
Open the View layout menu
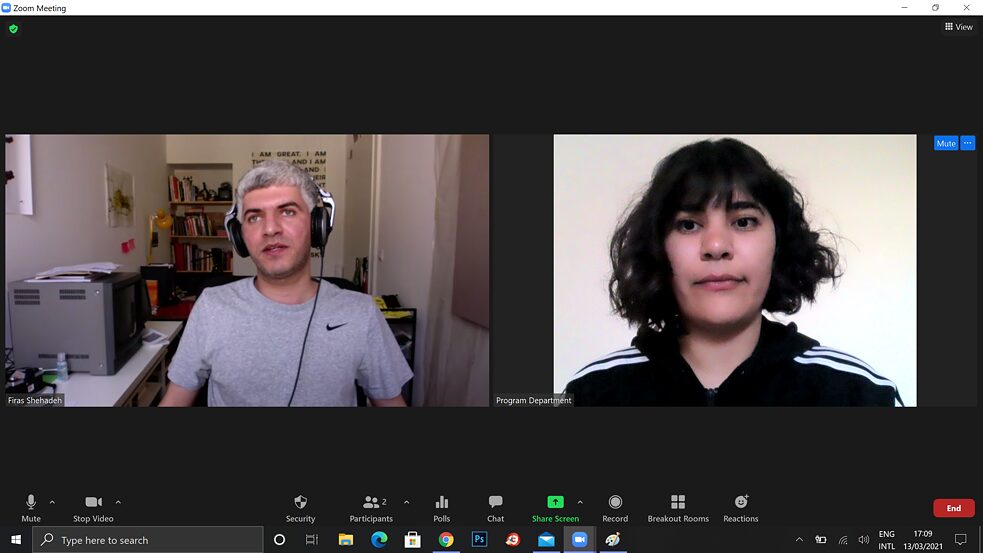click(958, 27)
